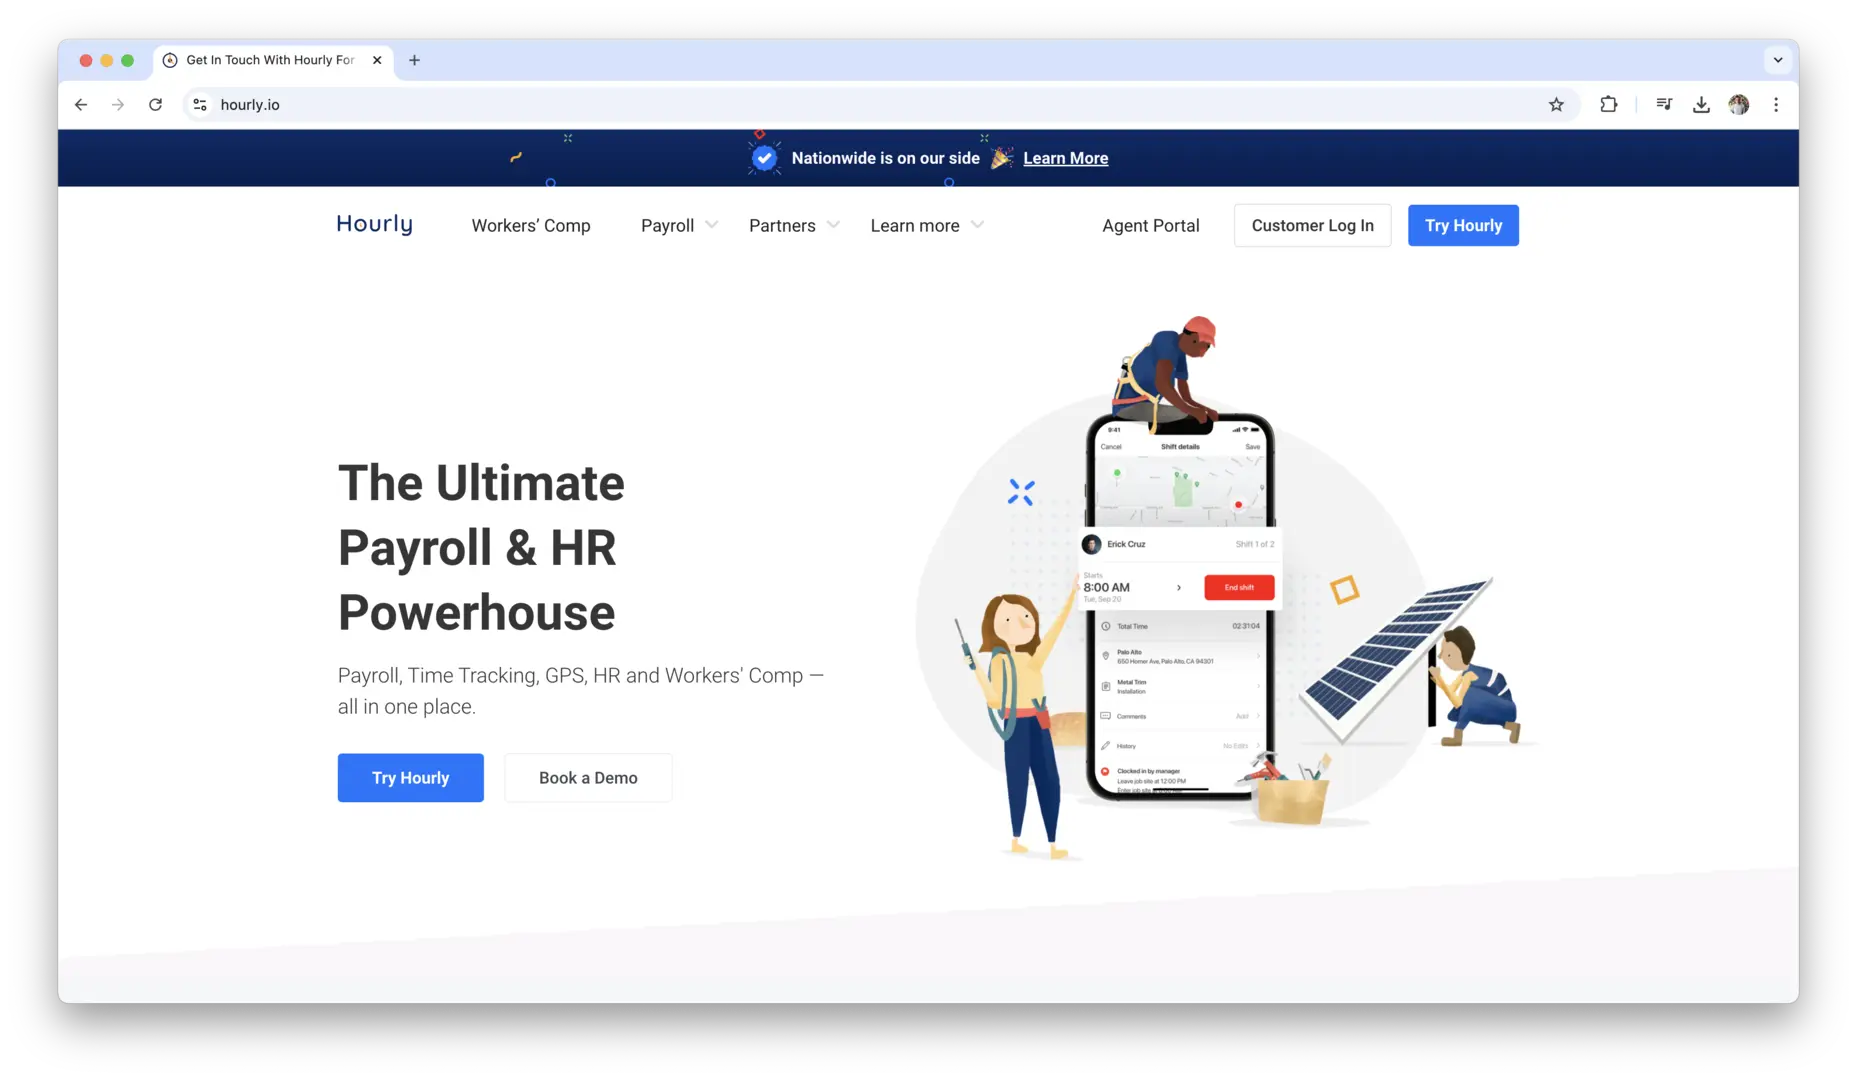Open the Downloads icon

tap(1701, 104)
